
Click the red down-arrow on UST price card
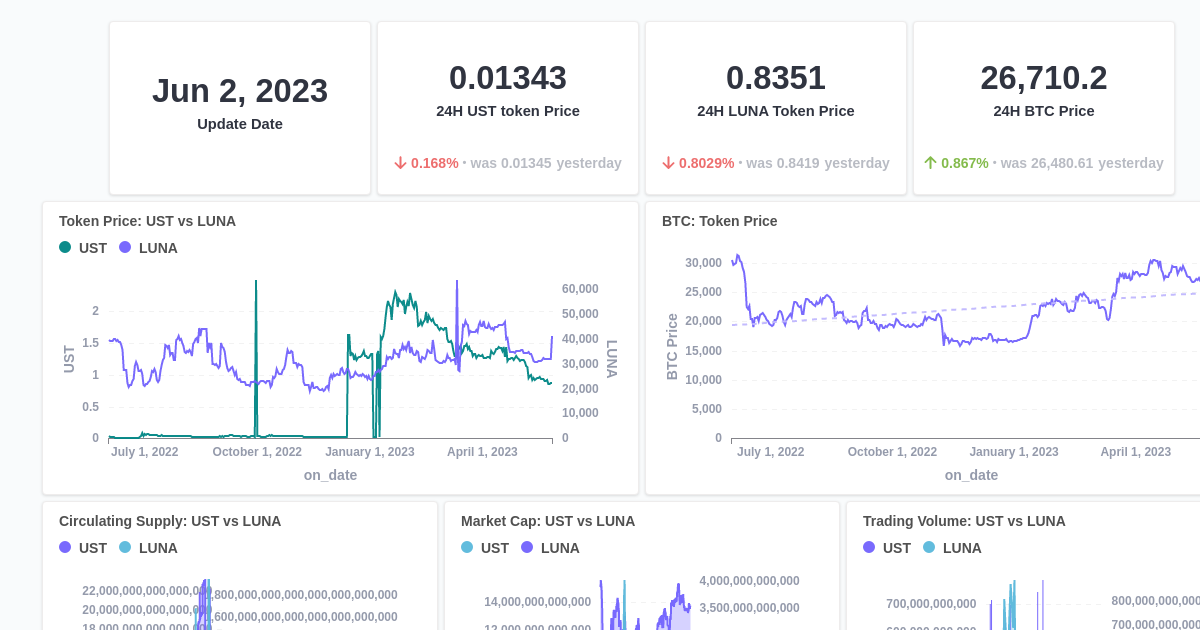click(x=399, y=162)
